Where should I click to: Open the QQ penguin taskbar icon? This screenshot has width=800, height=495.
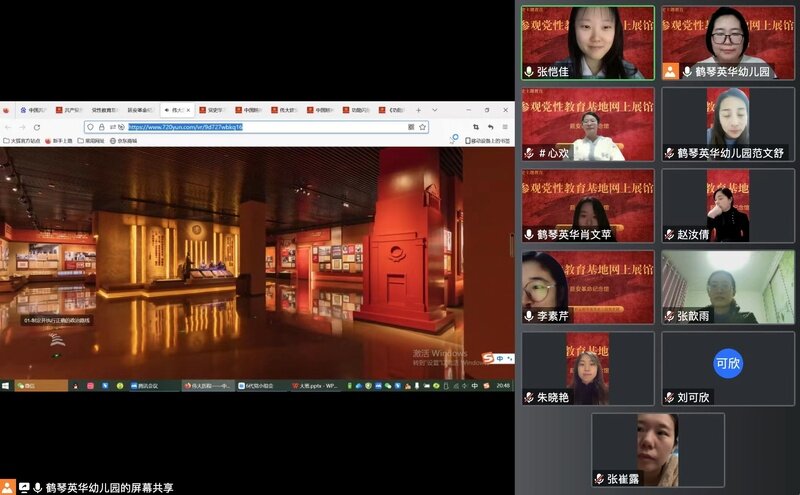(x=76, y=386)
